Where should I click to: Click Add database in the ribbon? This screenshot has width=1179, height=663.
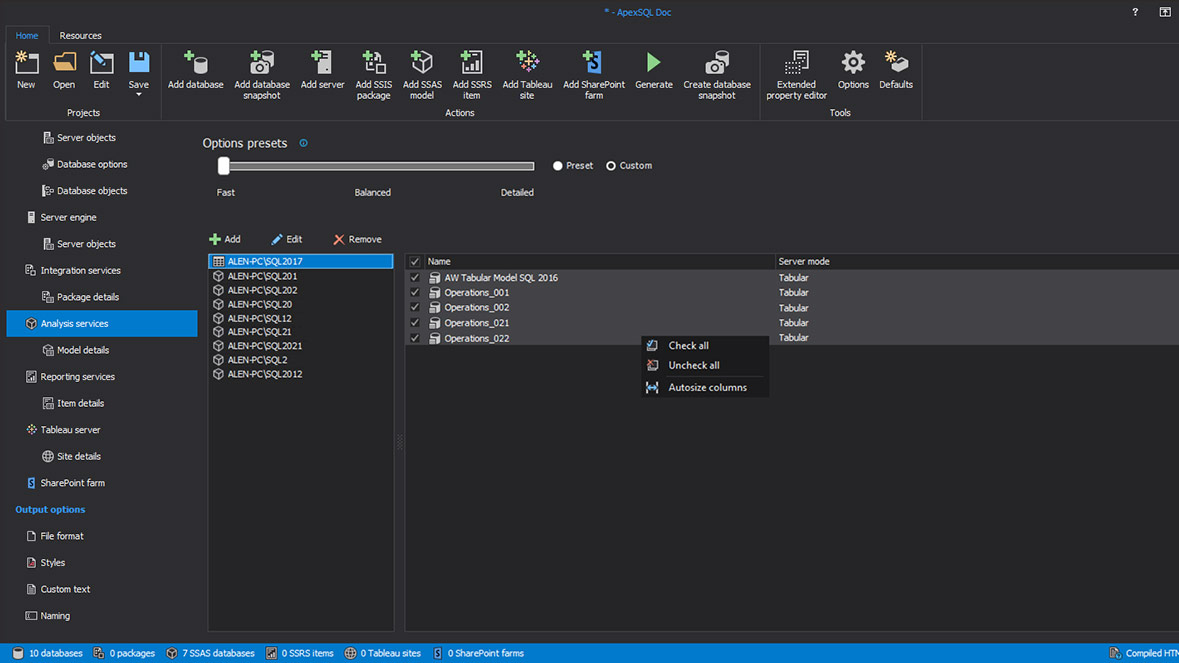[x=195, y=70]
